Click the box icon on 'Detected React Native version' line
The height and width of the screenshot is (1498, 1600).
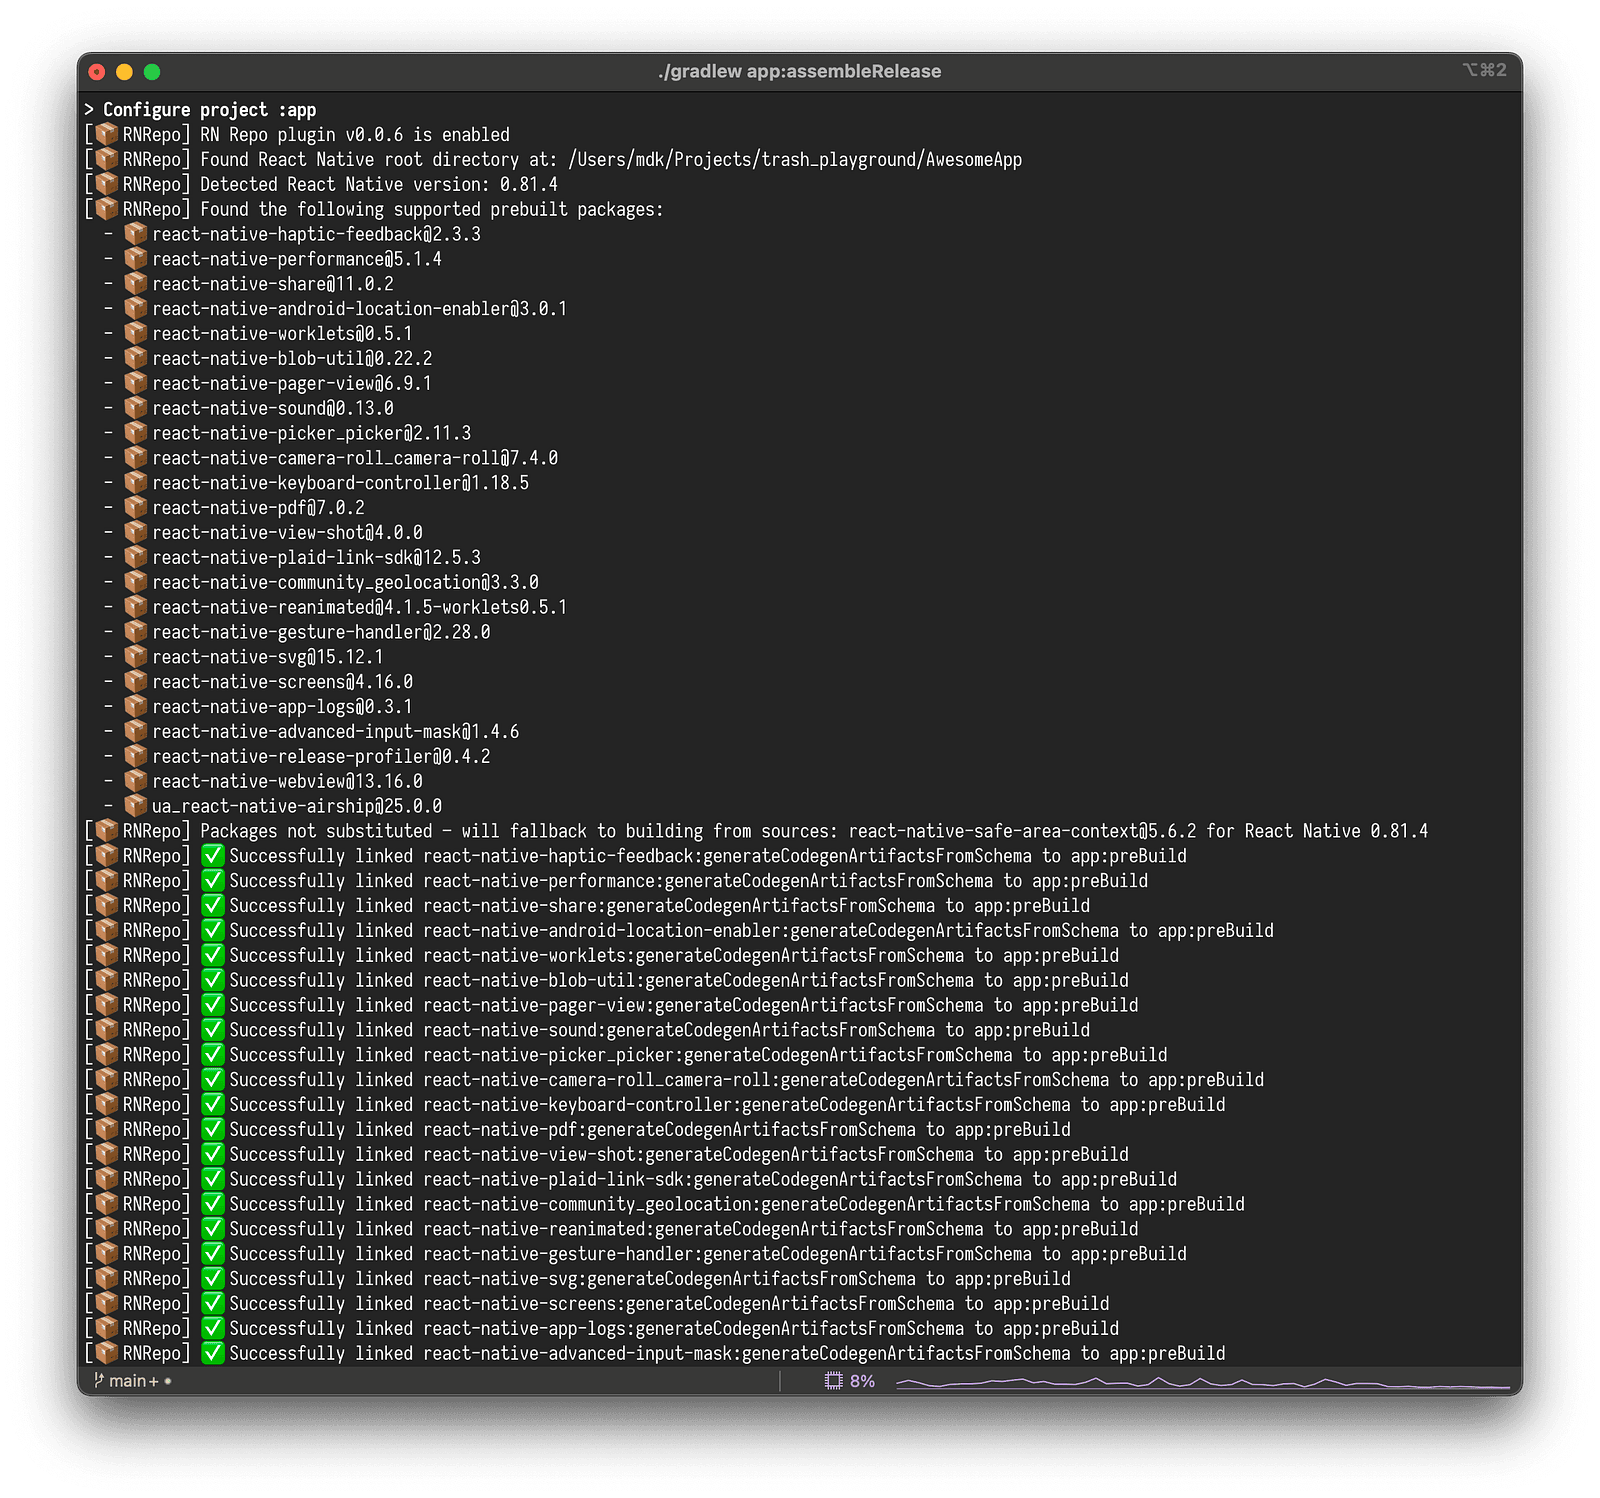click(107, 184)
